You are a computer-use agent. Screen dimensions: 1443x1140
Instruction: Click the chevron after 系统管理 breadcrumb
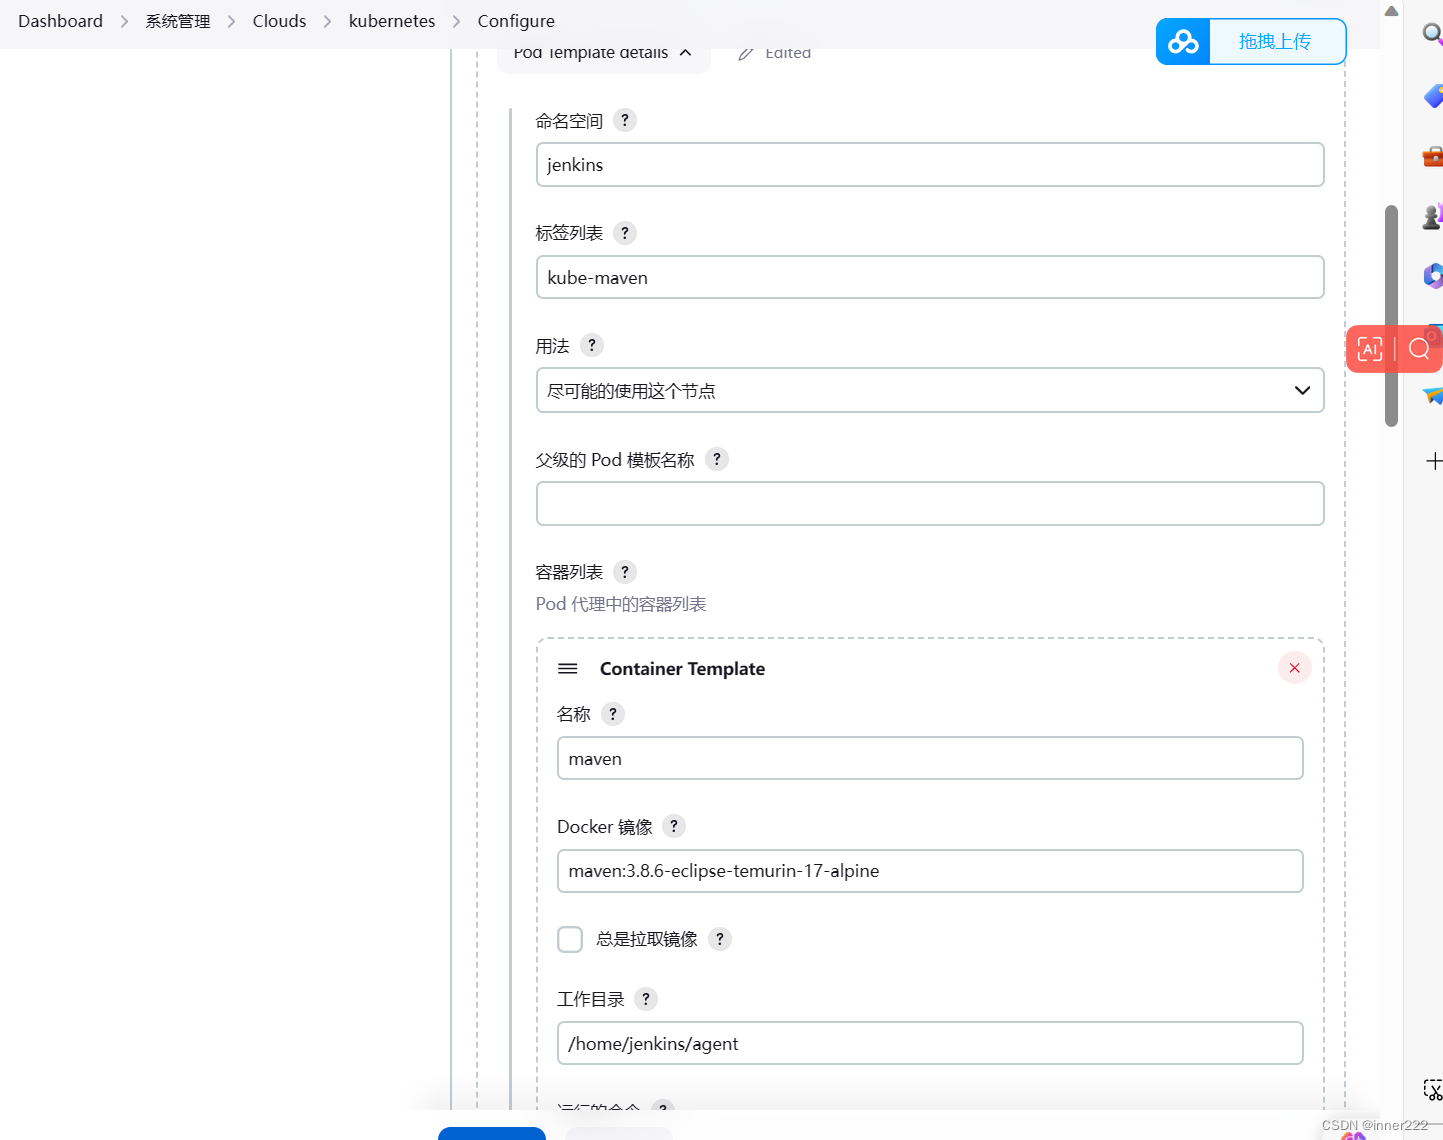coord(231,21)
